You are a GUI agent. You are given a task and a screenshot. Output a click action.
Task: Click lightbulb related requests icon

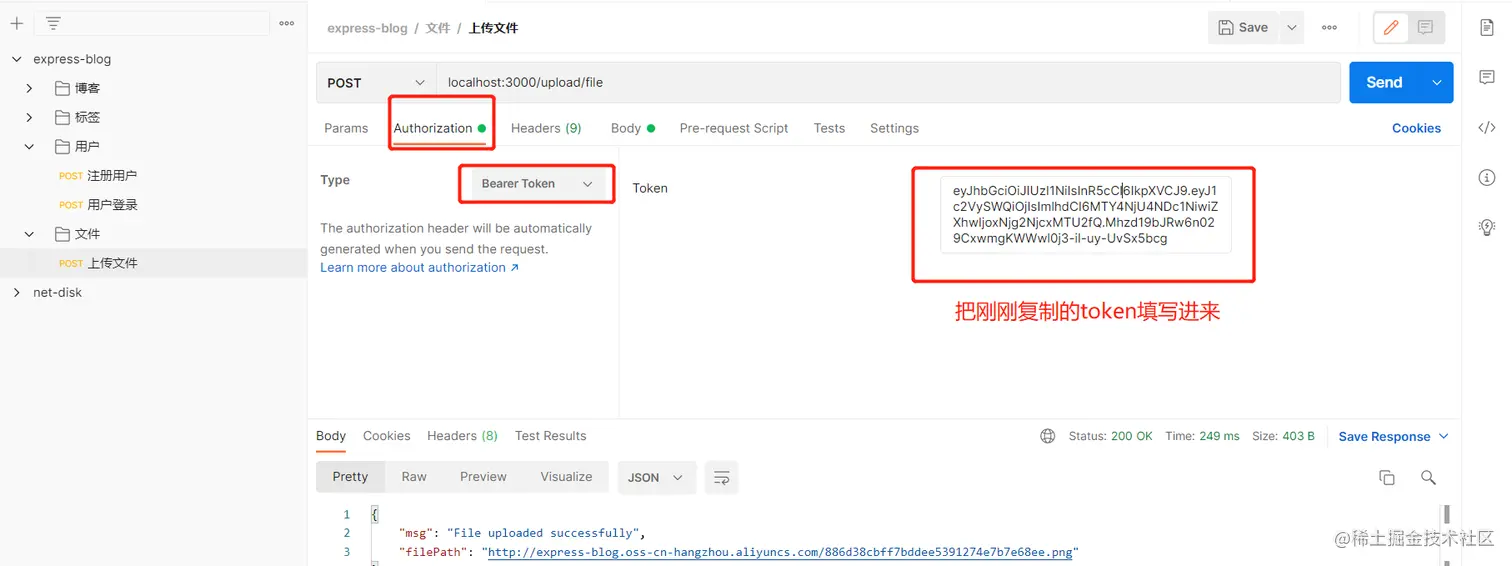(1487, 227)
